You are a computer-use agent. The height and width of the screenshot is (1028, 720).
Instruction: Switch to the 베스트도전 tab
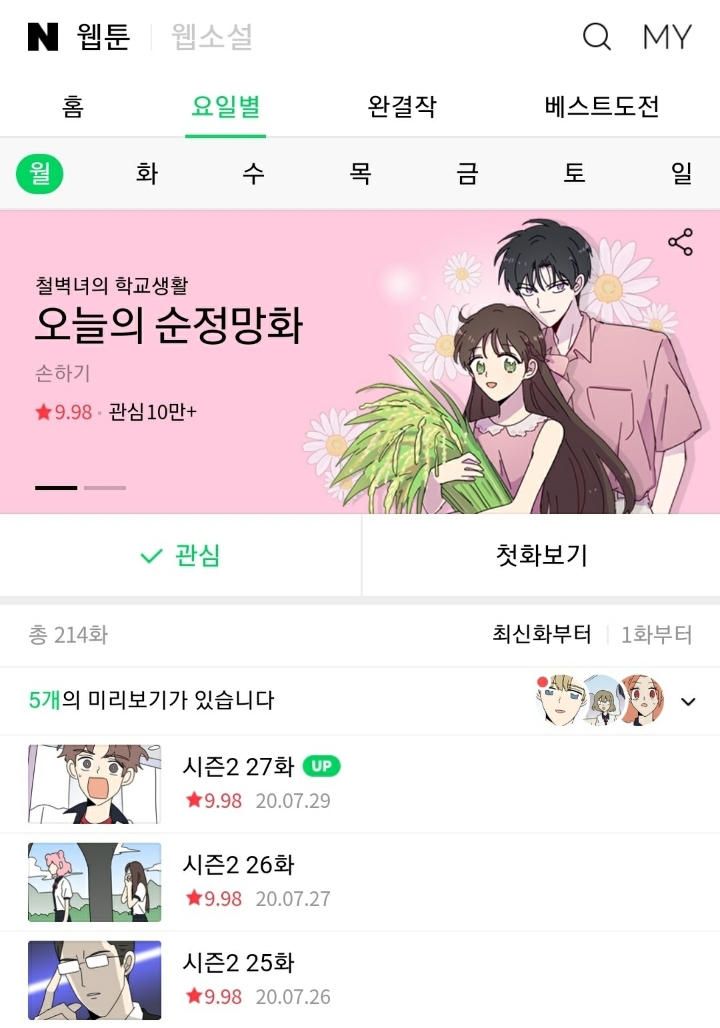pyautogui.click(x=601, y=106)
